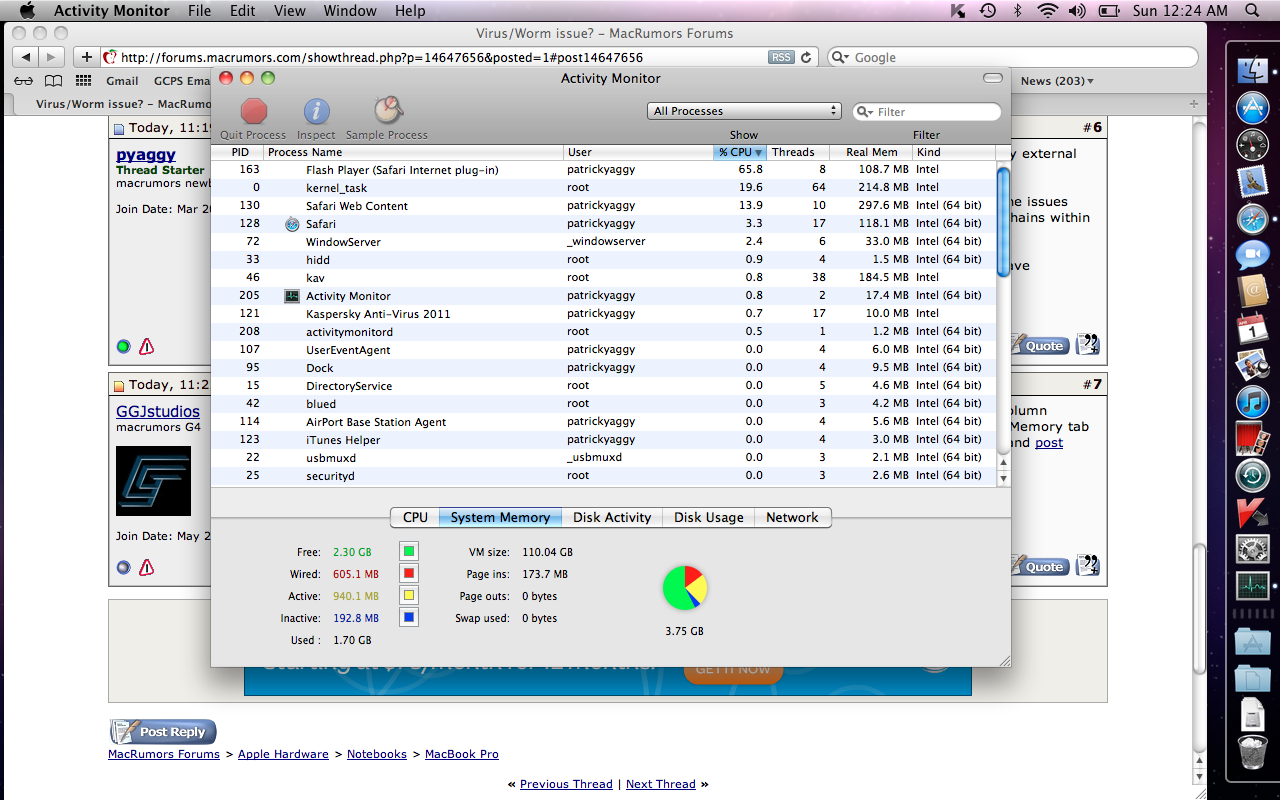Open iChat from the Dock

click(x=1252, y=256)
